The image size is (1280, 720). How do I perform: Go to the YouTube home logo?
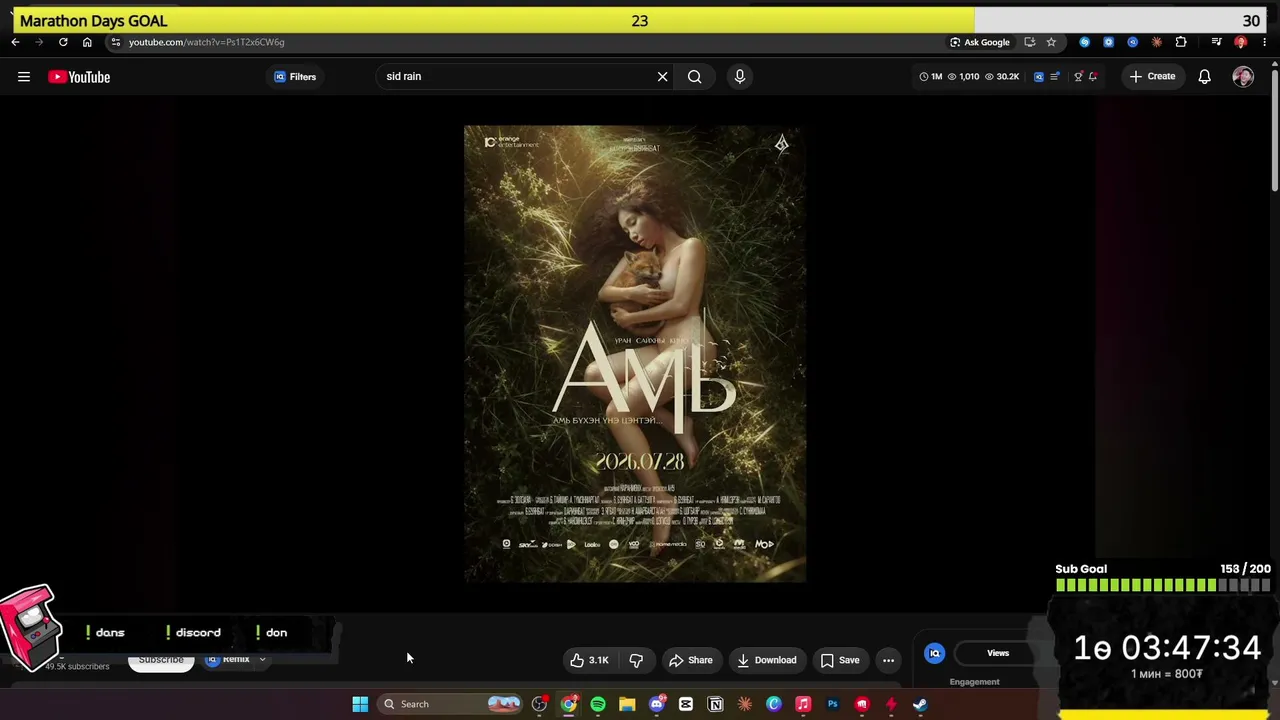(79, 77)
